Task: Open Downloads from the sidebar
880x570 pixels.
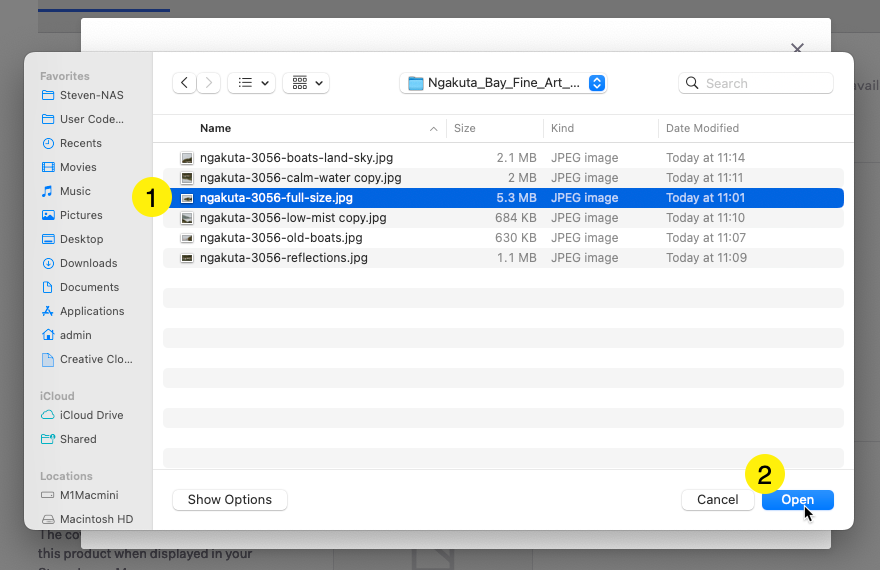Action: click(x=88, y=263)
